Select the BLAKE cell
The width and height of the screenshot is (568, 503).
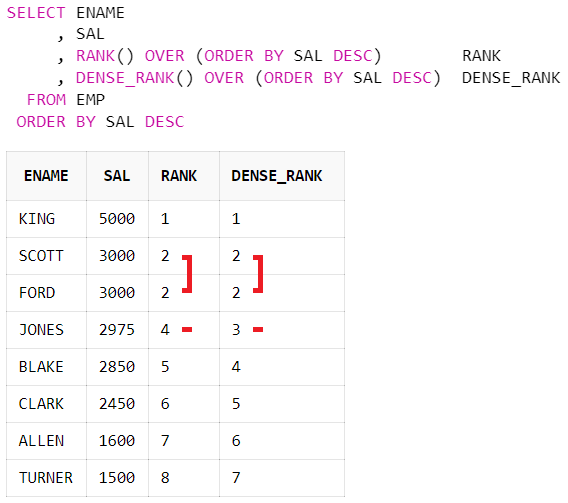(x=46, y=367)
